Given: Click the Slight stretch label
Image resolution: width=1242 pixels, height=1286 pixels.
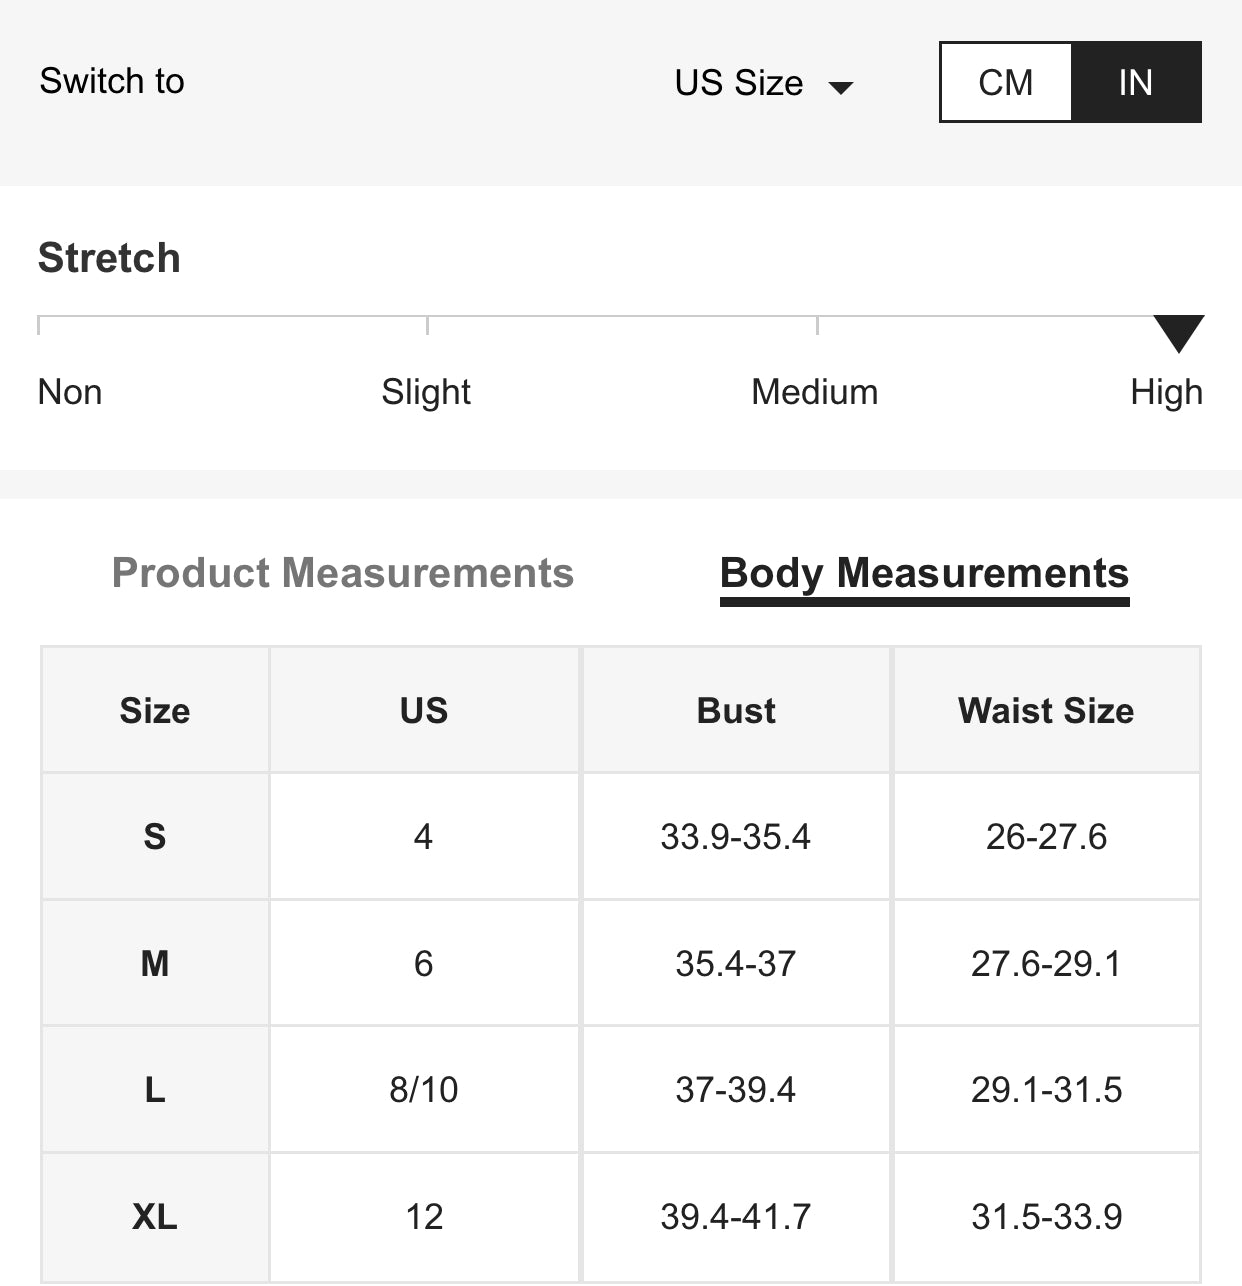Looking at the screenshot, I should pyautogui.click(x=426, y=392).
